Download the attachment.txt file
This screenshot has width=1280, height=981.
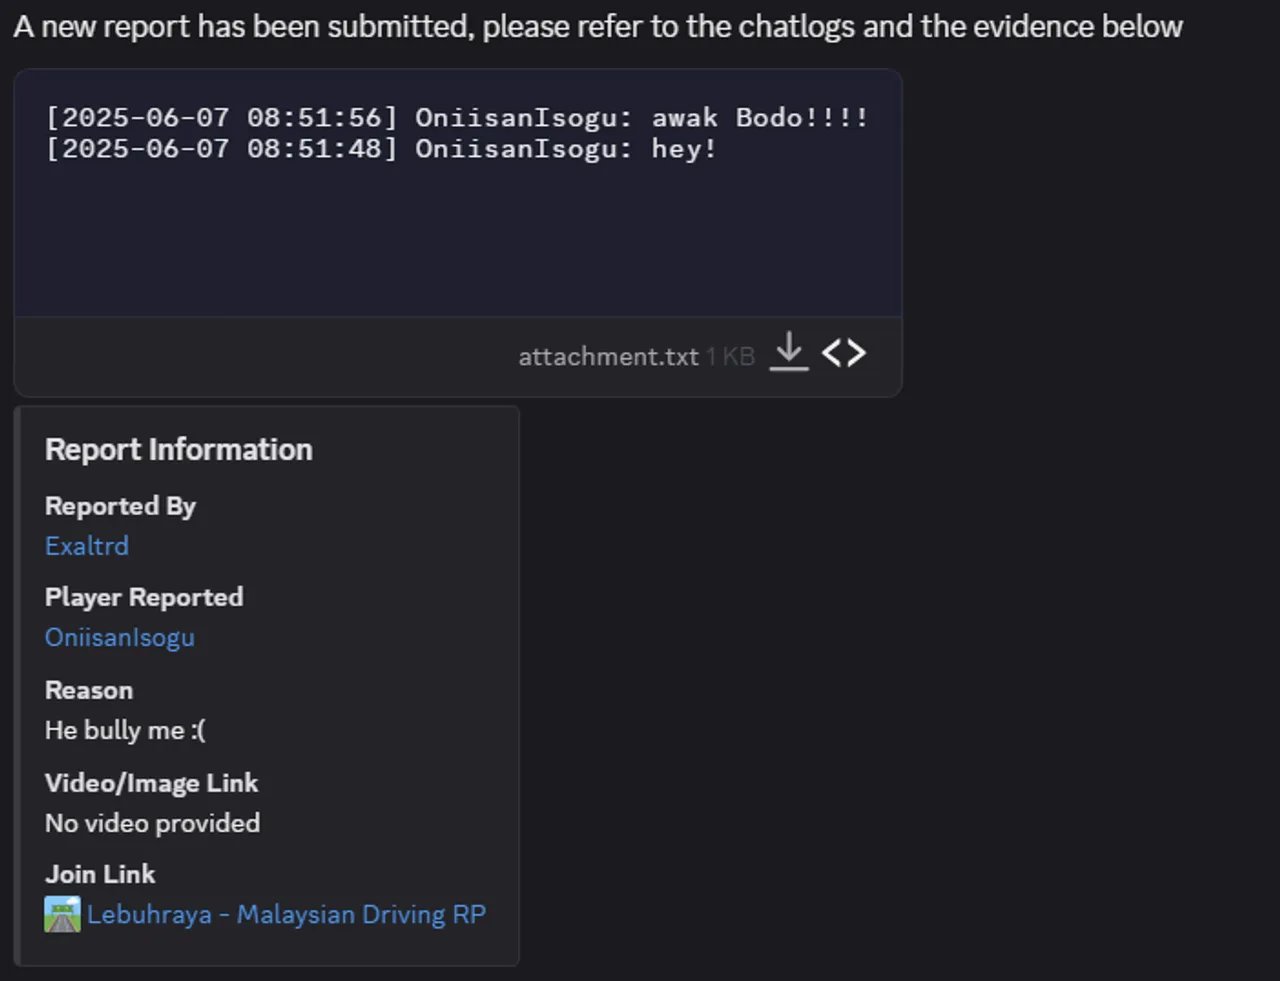(x=789, y=352)
